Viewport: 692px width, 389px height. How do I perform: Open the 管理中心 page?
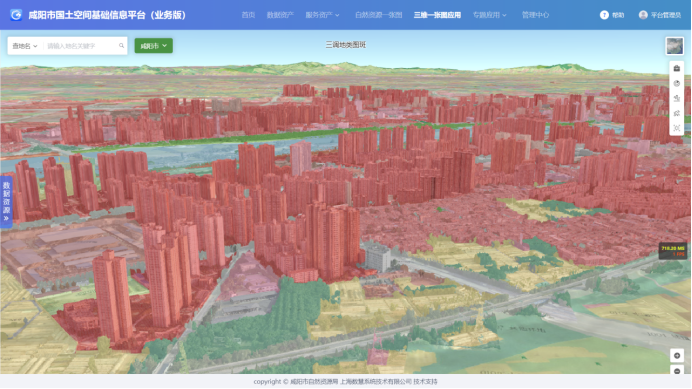click(535, 15)
